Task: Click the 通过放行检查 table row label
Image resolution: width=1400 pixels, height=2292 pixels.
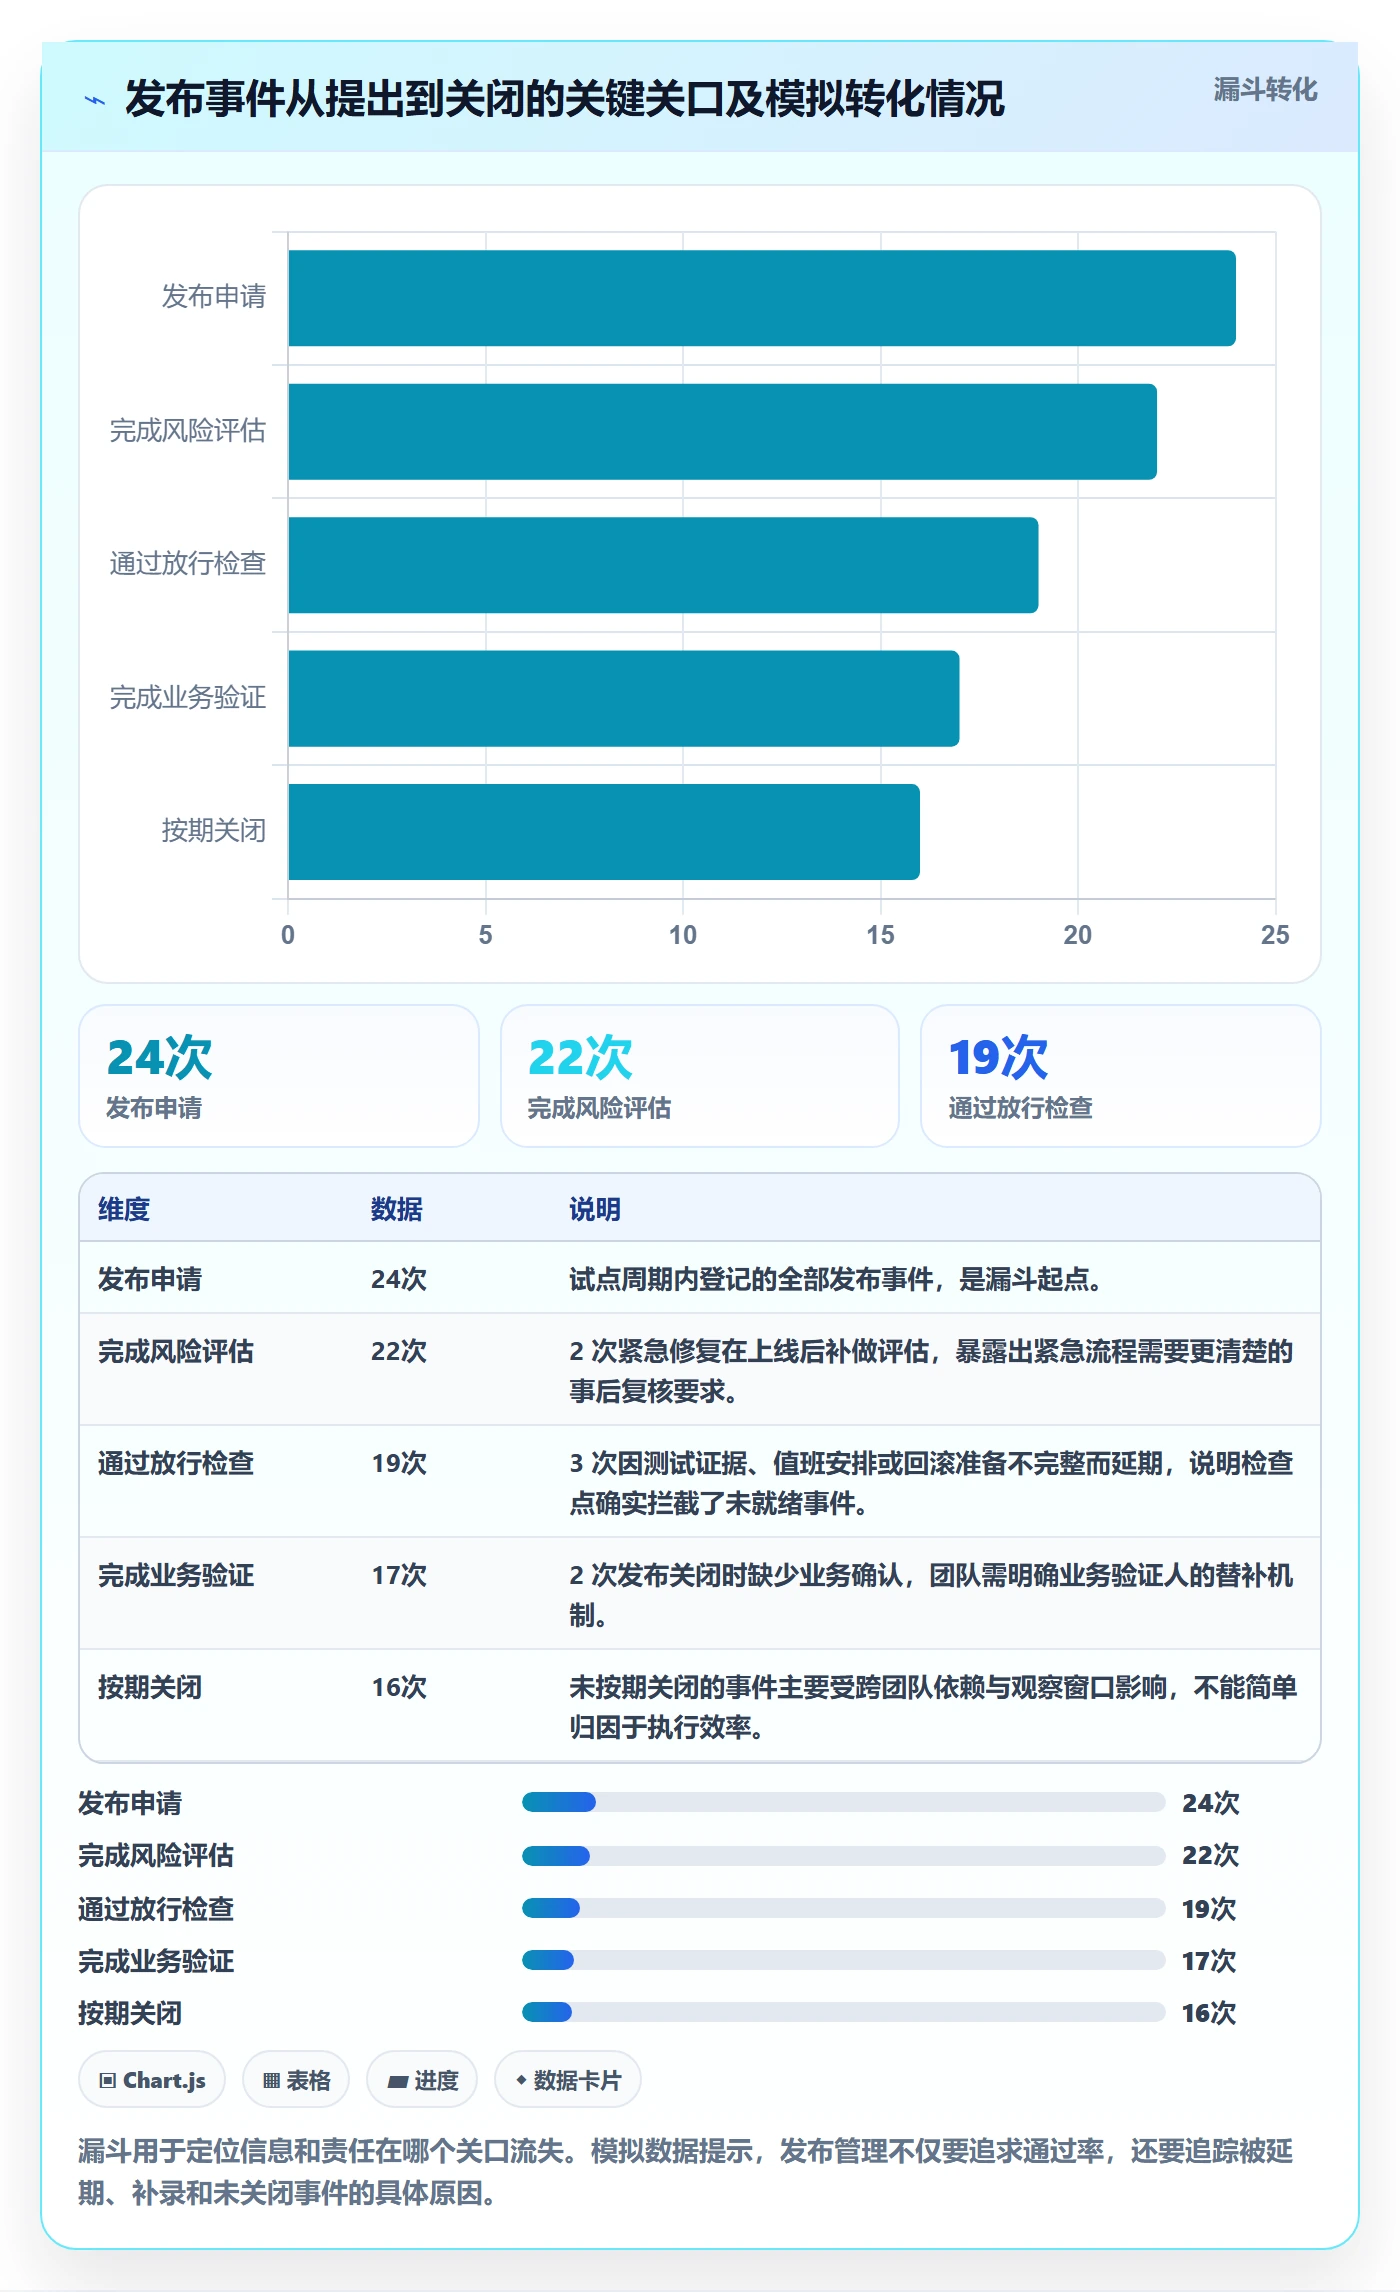Action: point(176,1463)
